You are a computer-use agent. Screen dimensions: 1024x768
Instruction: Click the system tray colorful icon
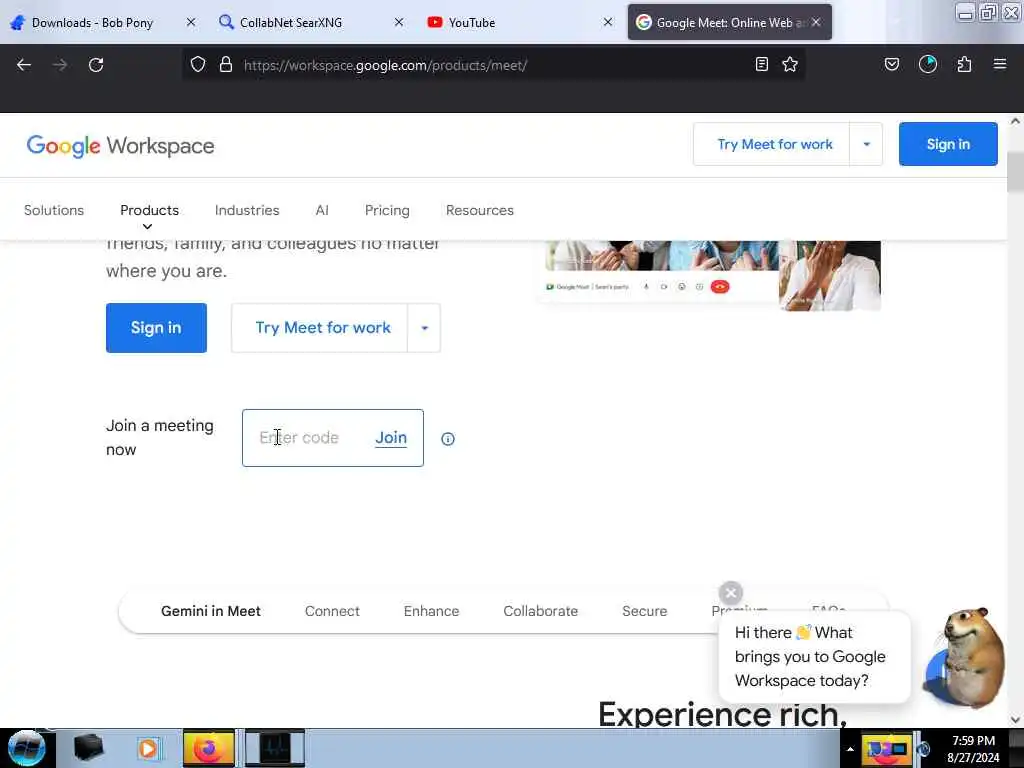coord(886,749)
